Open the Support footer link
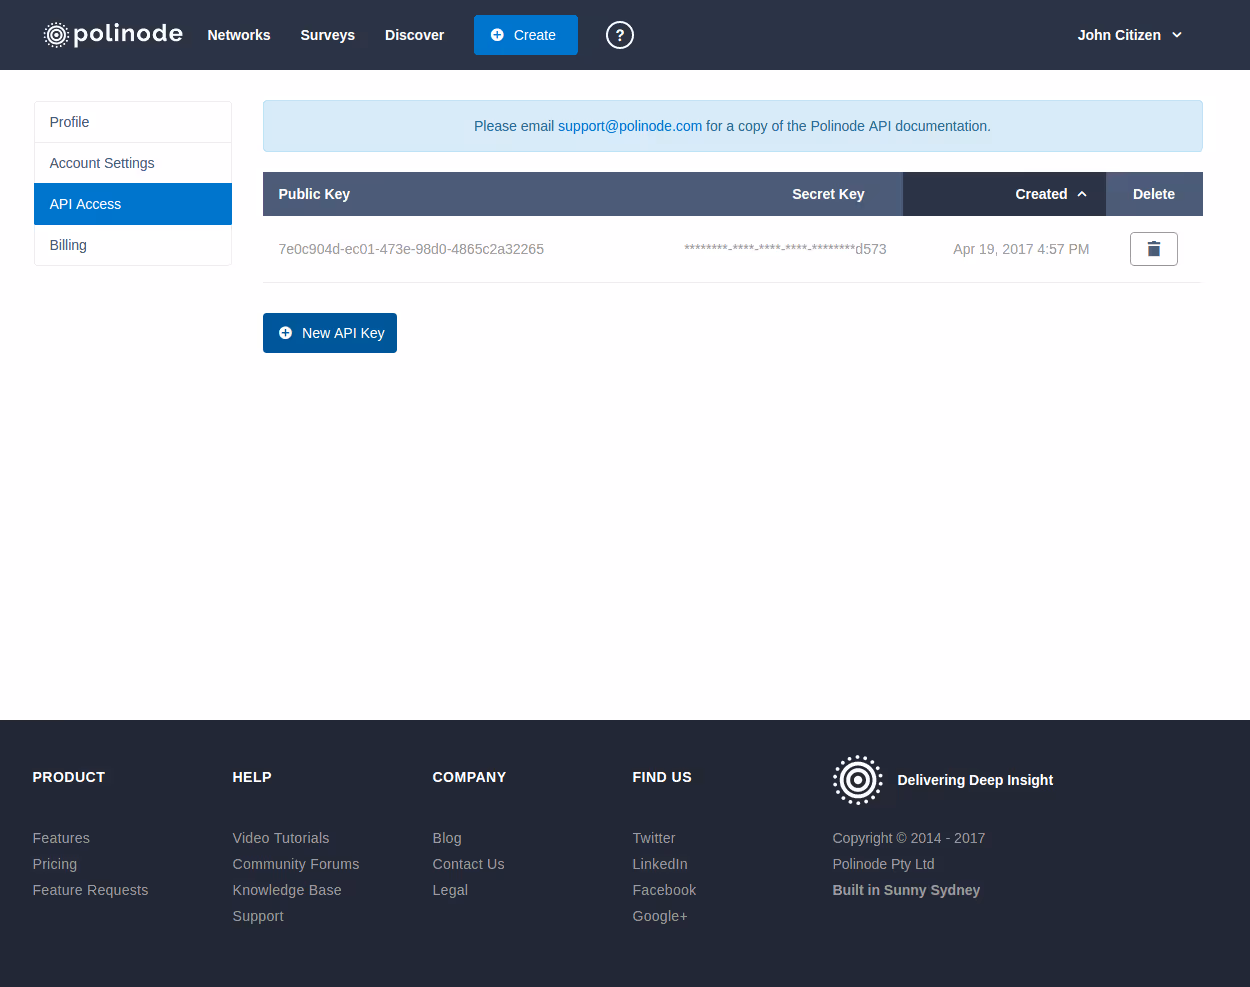The height and width of the screenshot is (987, 1250). [x=258, y=916]
